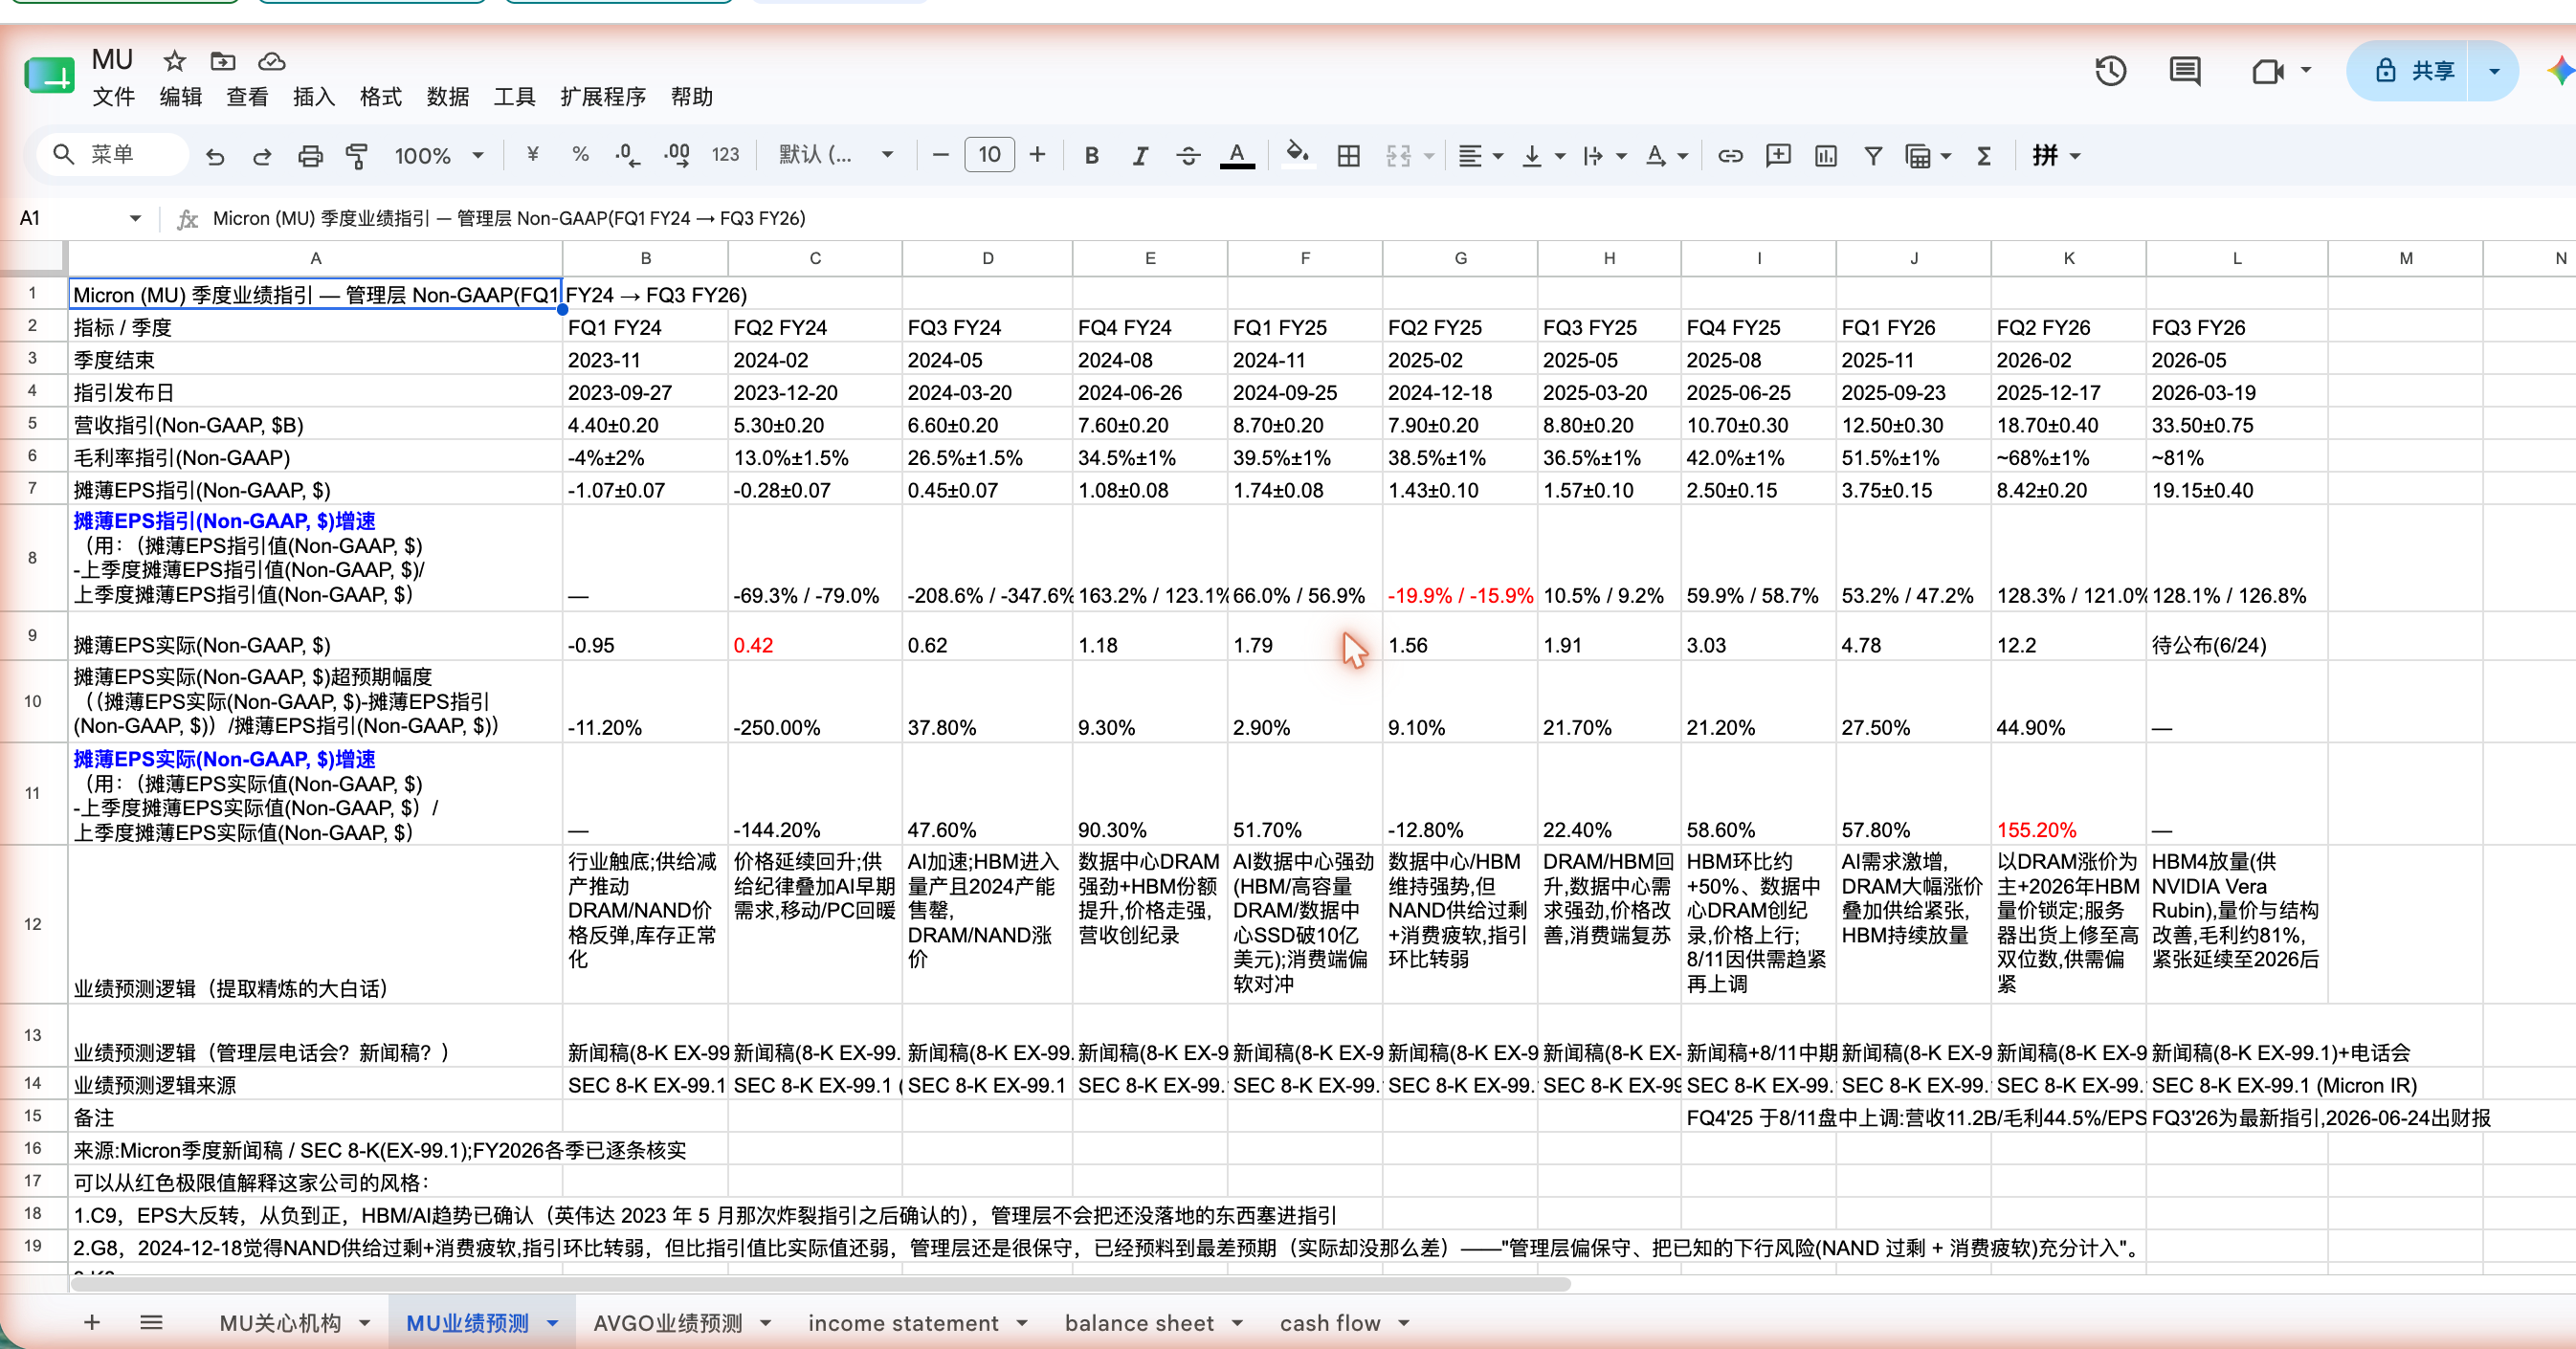The width and height of the screenshot is (2576, 1349).
Task: Check the cloud save status icon
Action: point(271,61)
